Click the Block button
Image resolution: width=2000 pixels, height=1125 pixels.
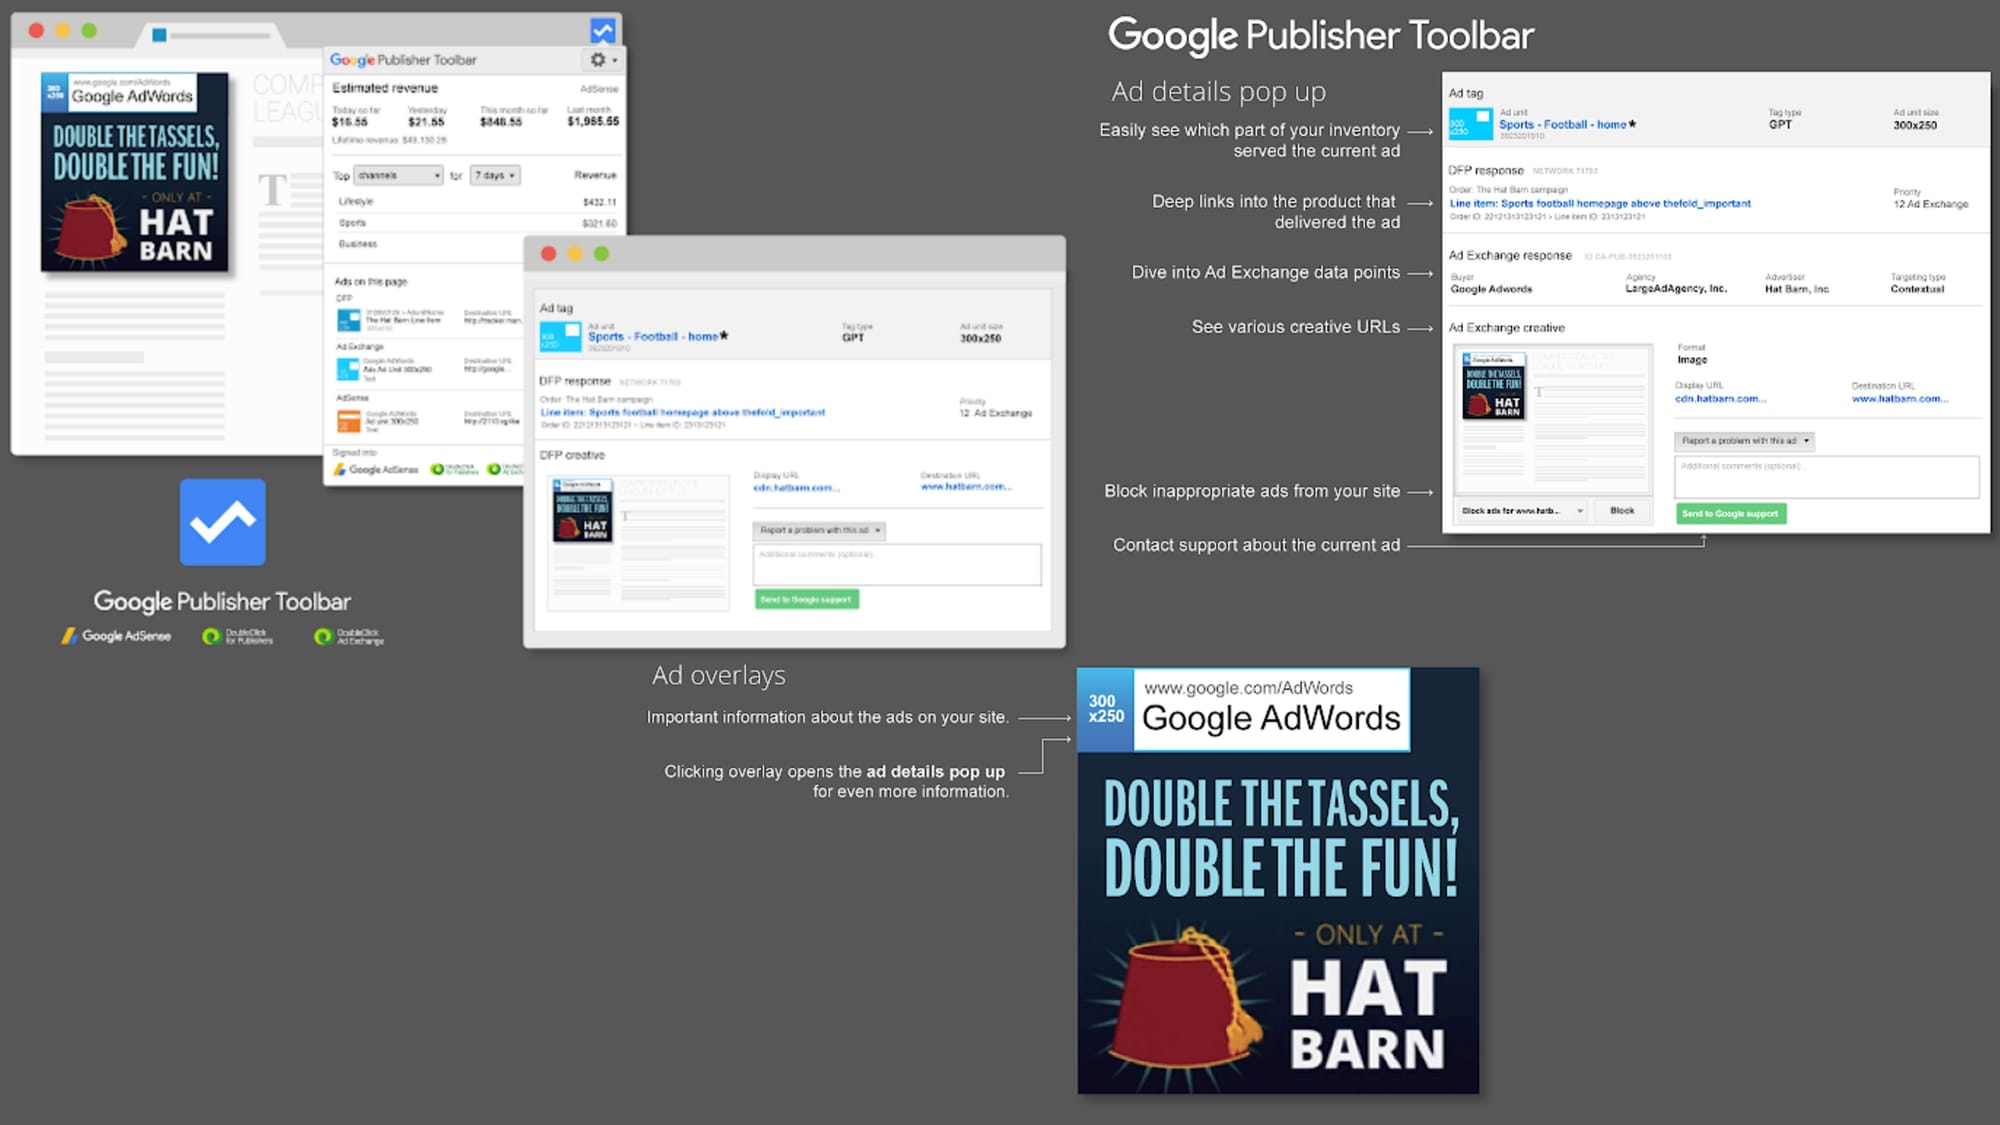[x=1622, y=511]
